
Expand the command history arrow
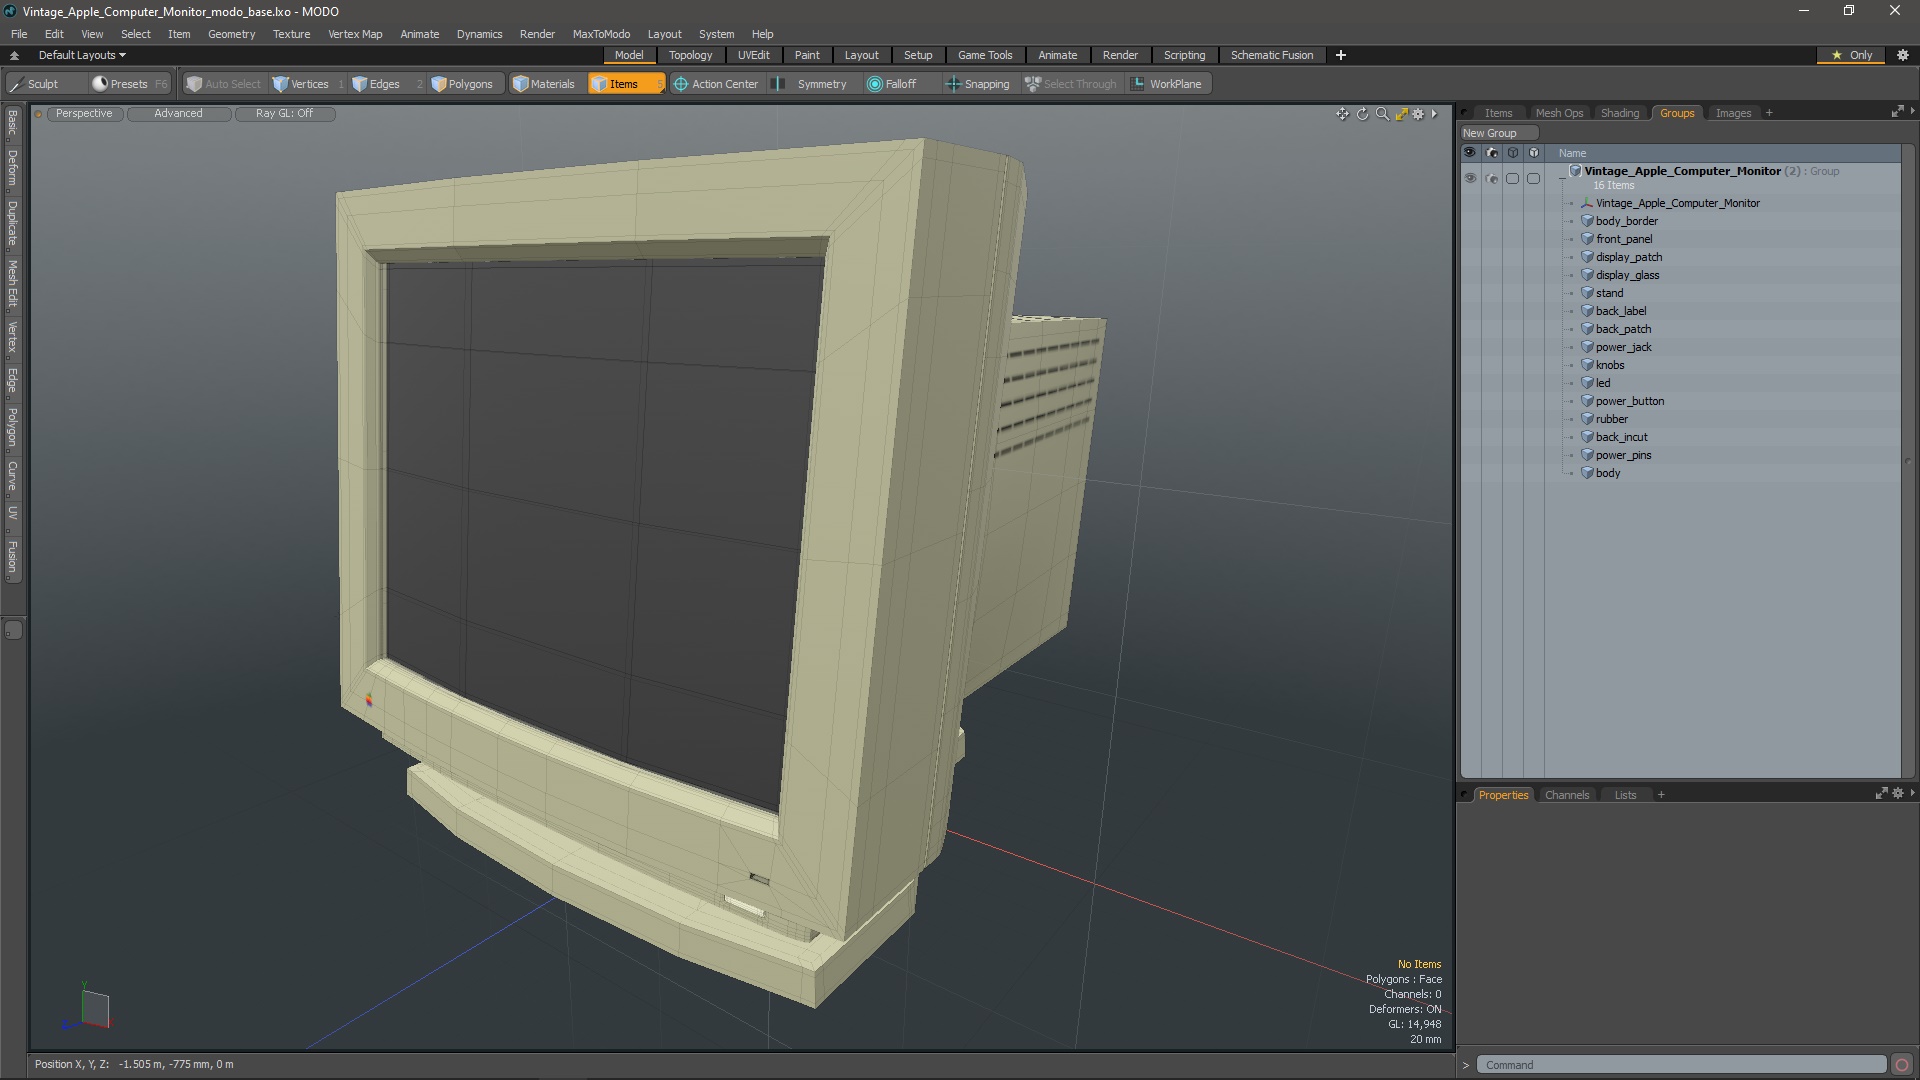click(x=1466, y=1065)
